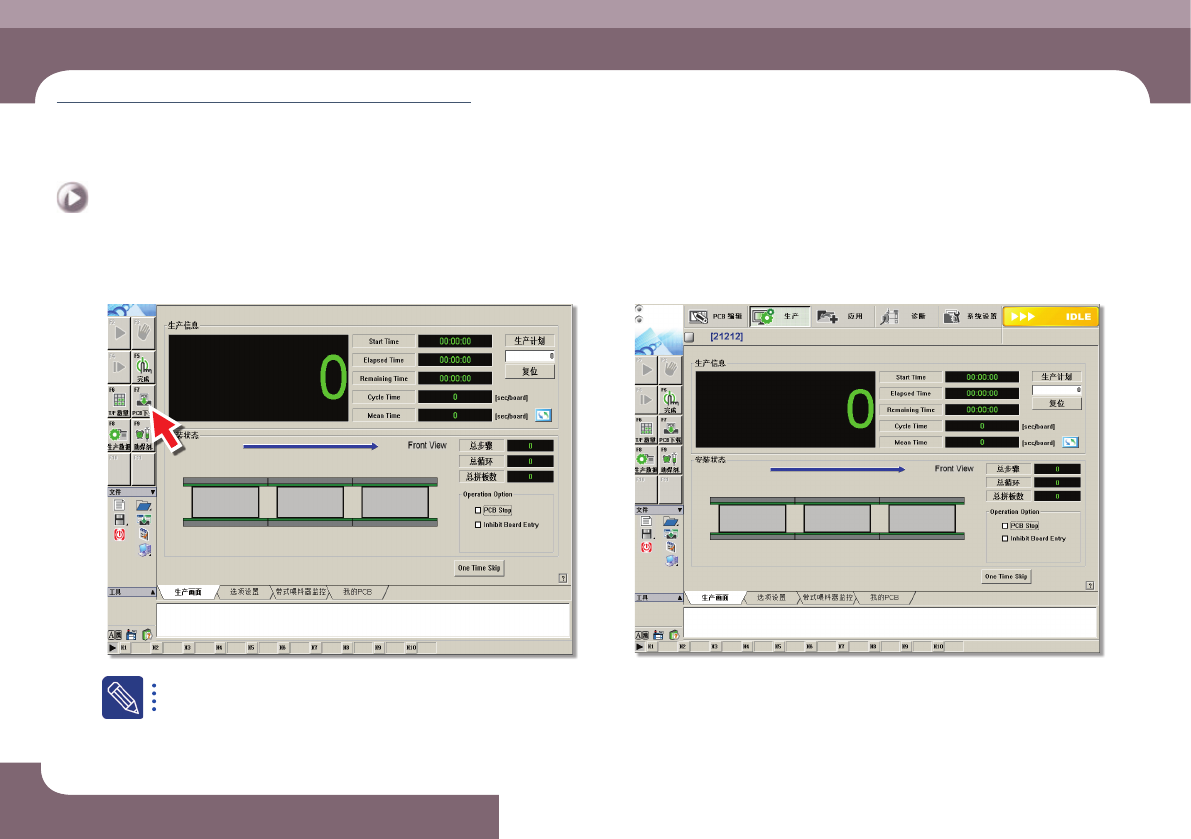The height and width of the screenshot is (839, 1191).
Task: Click the 诊断 diagnosis icon in right screenshot
Action: click(889, 317)
